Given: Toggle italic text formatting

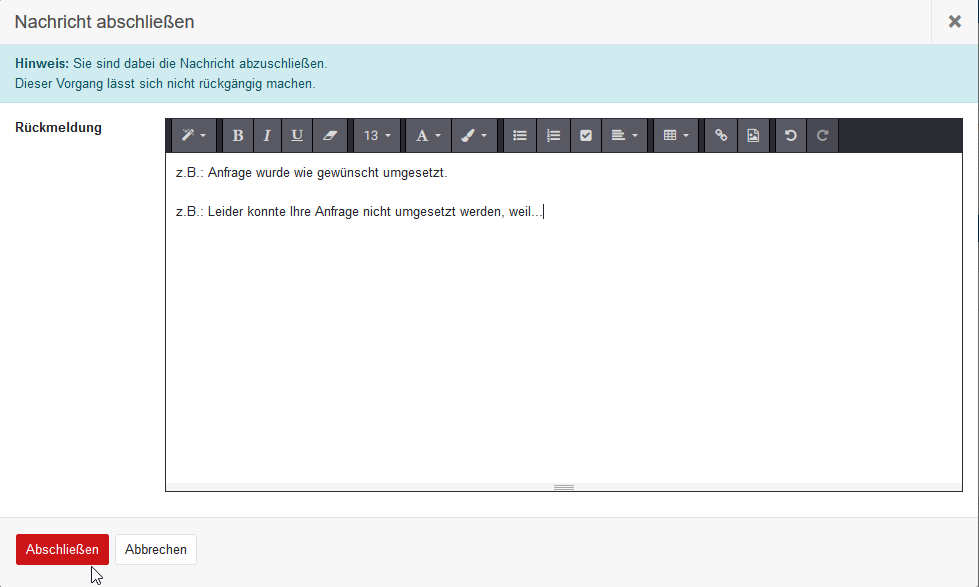Looking at the screenshot, I should click(267, 136).
